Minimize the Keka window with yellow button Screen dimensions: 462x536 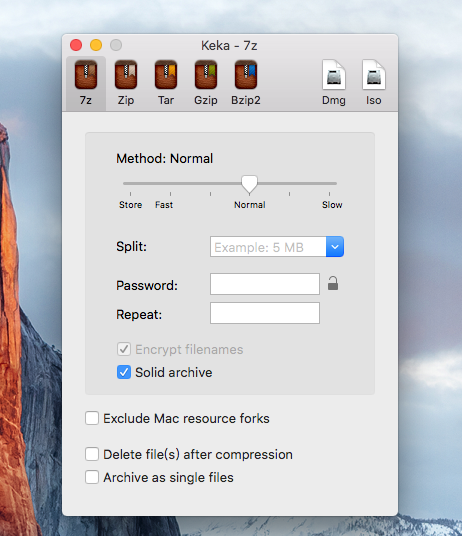96,45
